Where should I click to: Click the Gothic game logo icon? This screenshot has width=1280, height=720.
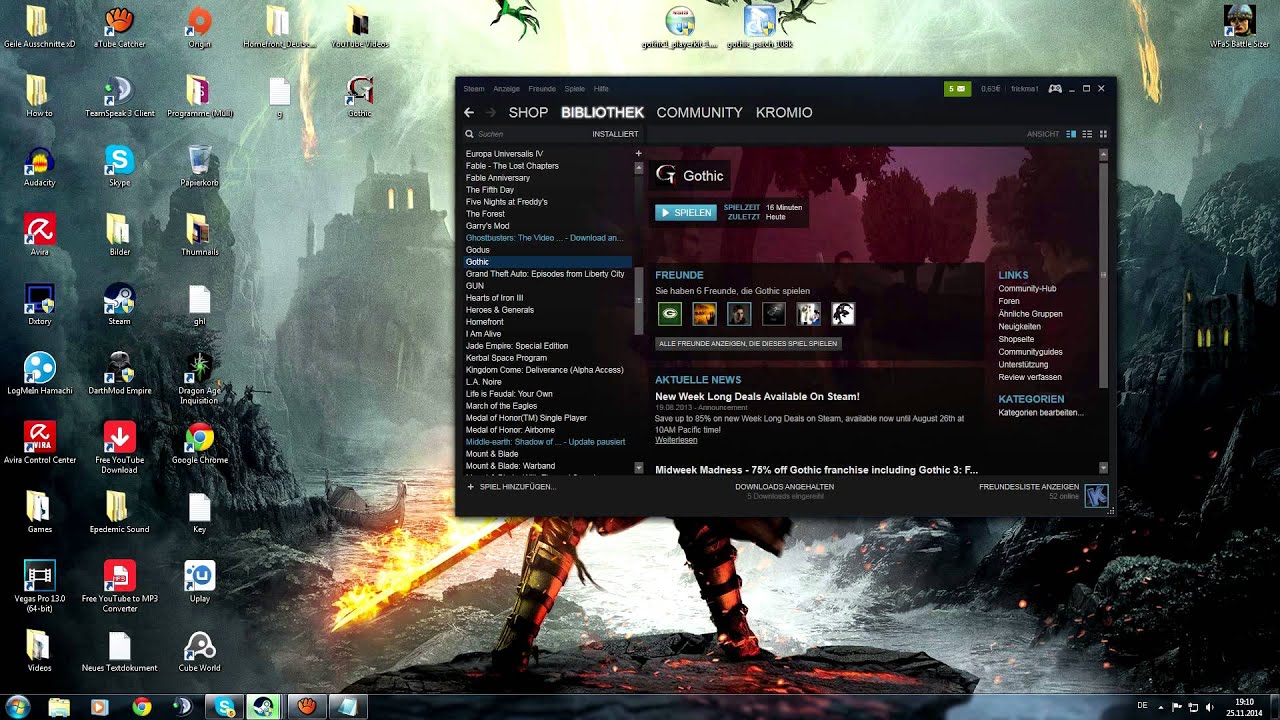click(665, 175)
